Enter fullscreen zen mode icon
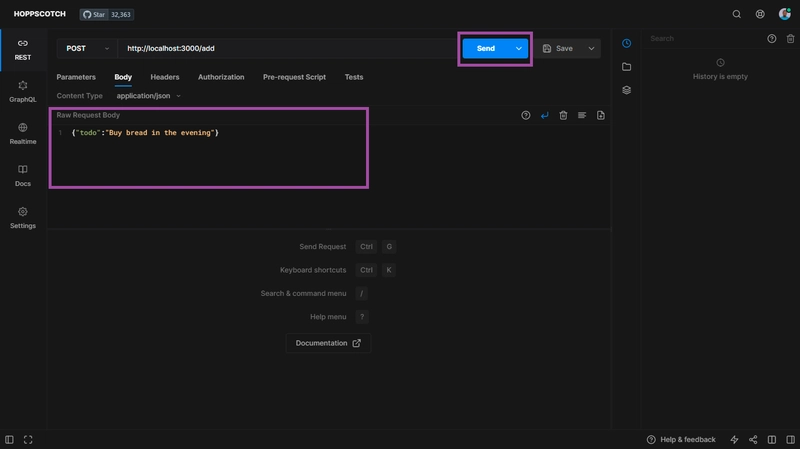 (28, 440)
